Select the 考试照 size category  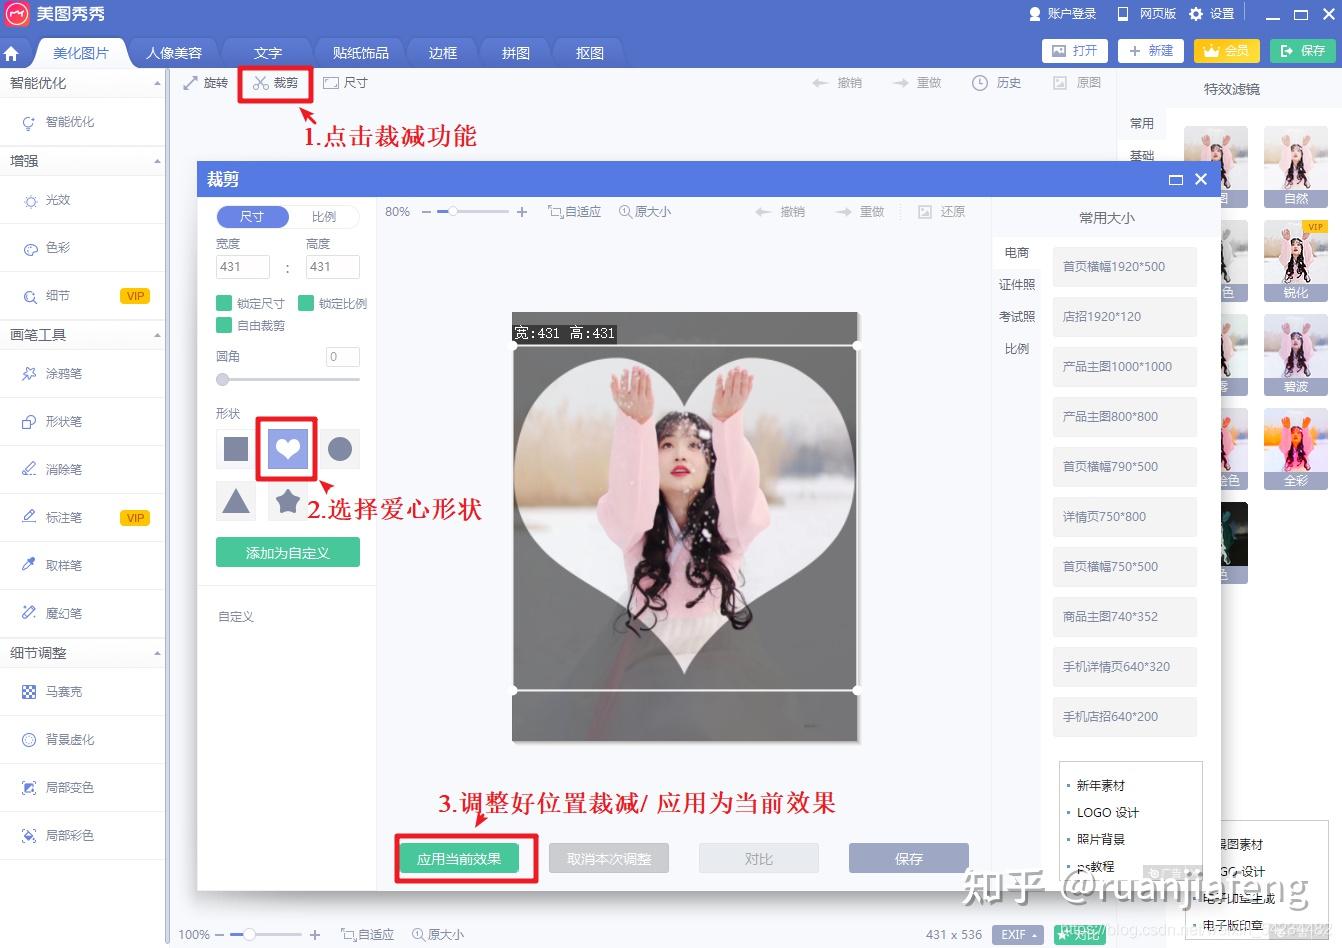(1017, 317)
